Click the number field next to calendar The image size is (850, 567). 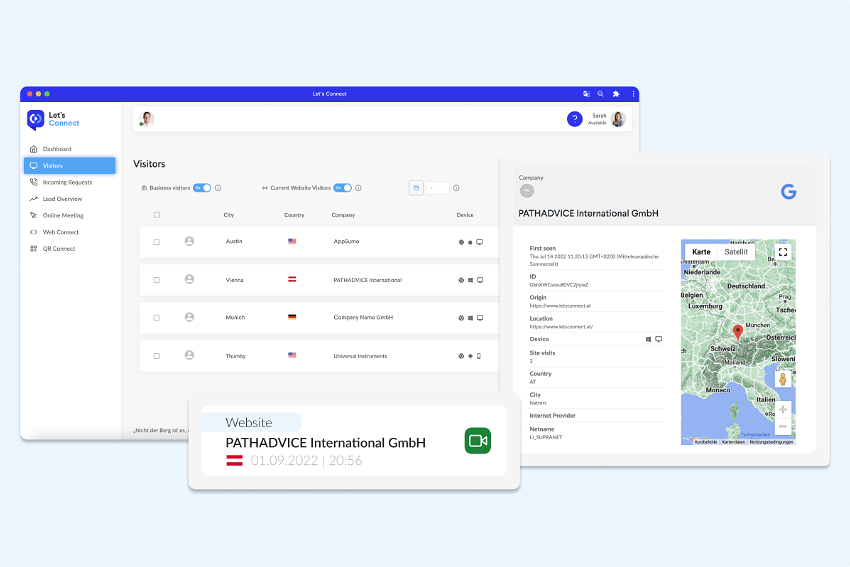click(438, 188)
